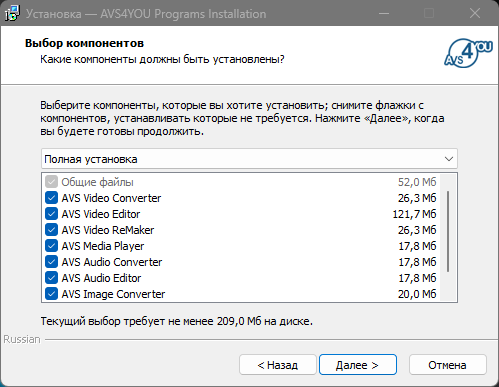Screen dimensions: 499x387
Task: Uncheck the AVS Video Editor checkbox
Action: click(51, 214)
